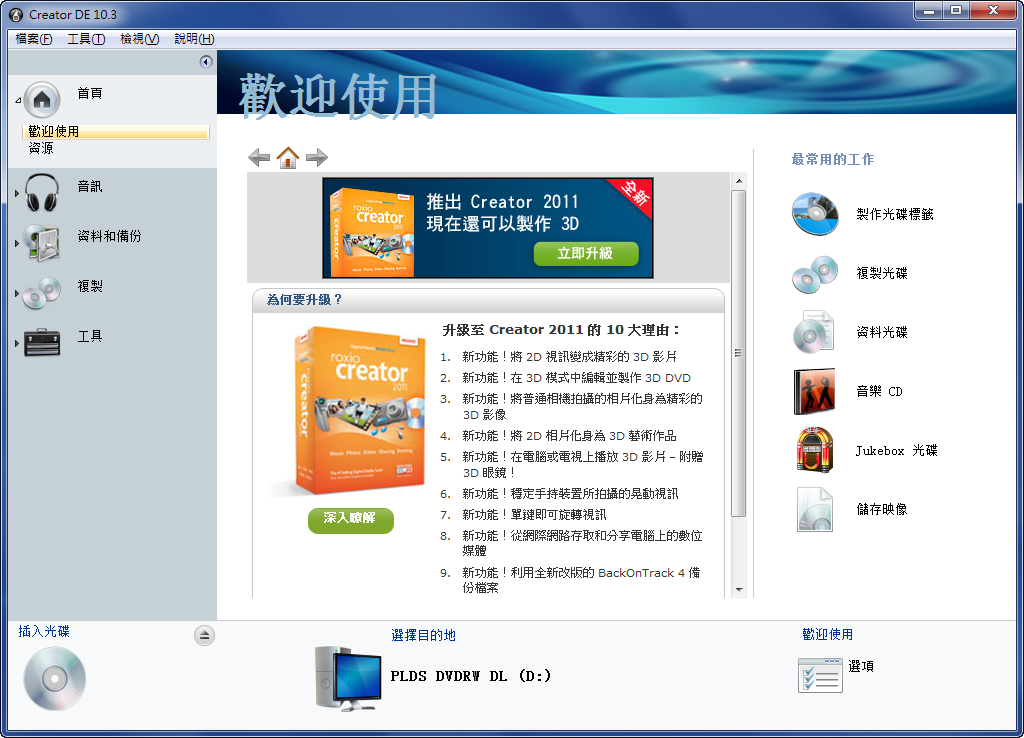Click the content scrollbar down arrow
Image resolution: width=1024 pixels, height=738 pixels.
click(x=739, y=590)
